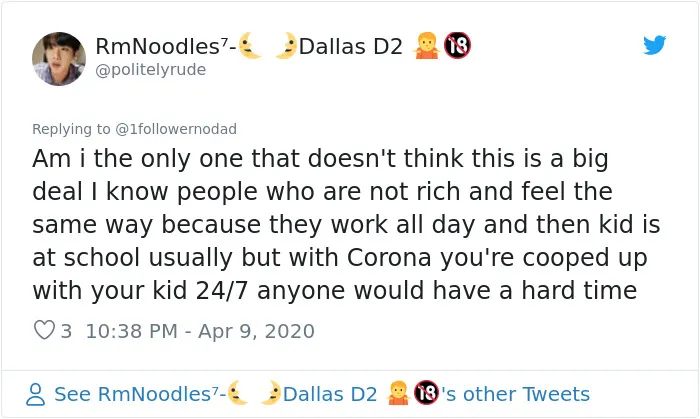
Task: Click the Dallas D2 text in header name
Action: (x=351, y=46)
